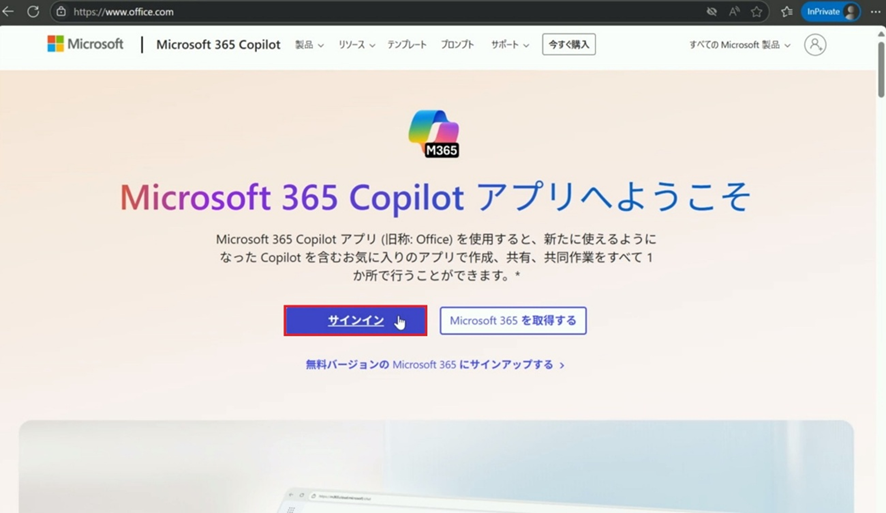Click the サインイン button

coord(356,321)
